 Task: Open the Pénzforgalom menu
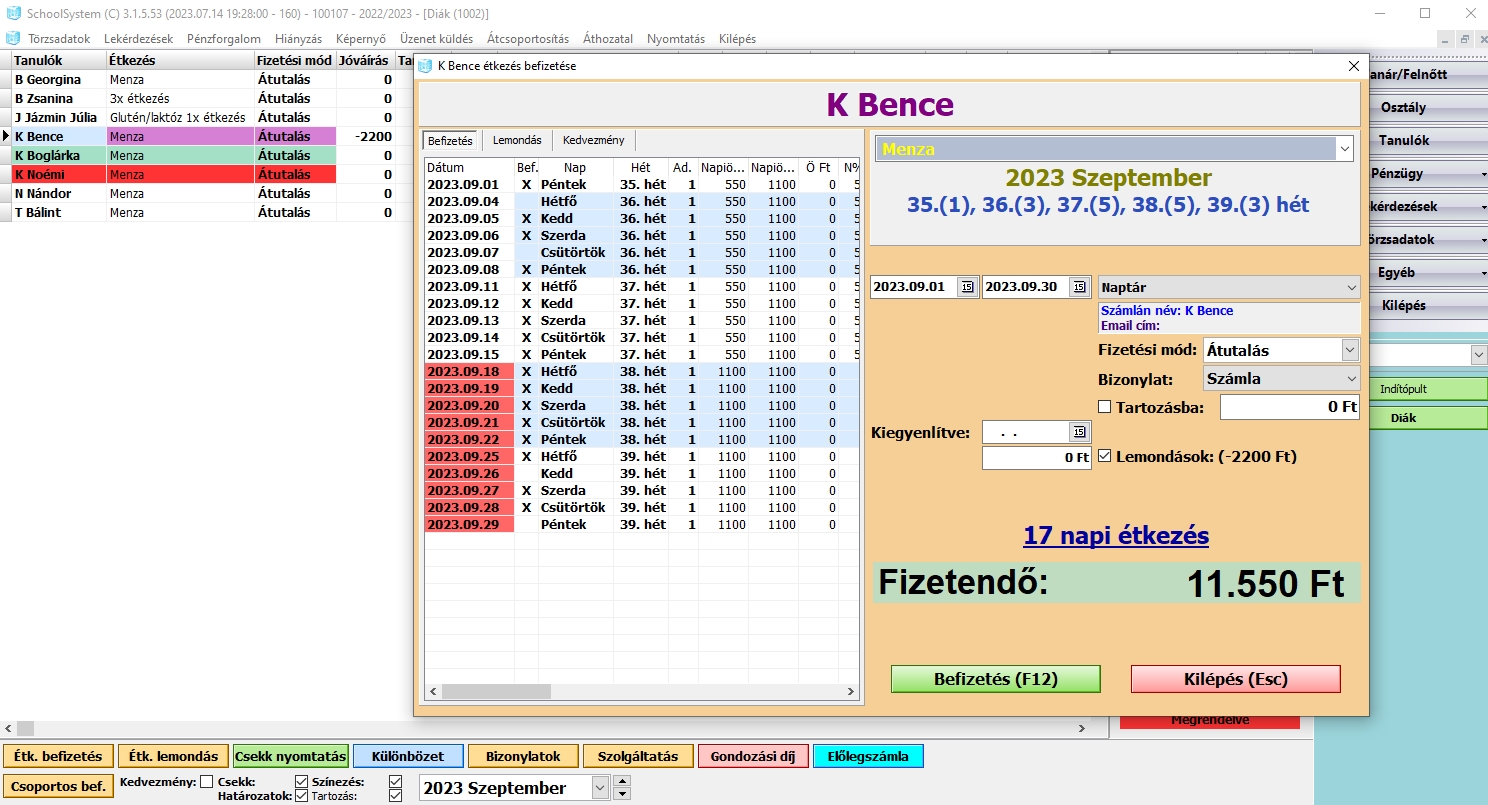(x=224, y=39)
